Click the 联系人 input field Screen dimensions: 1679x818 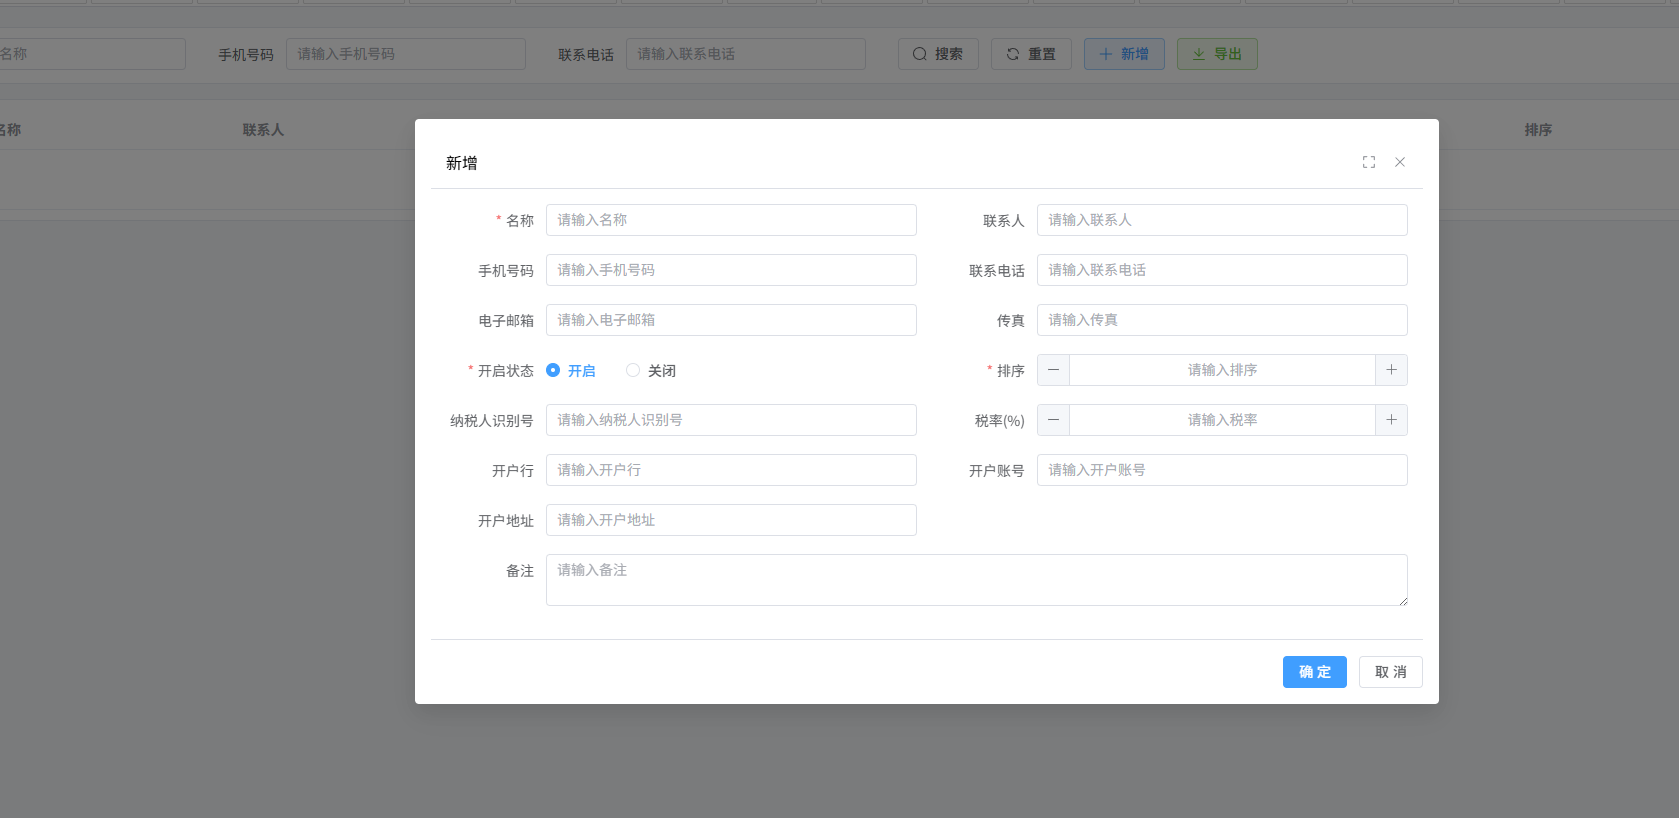(x=1222, y=220)
